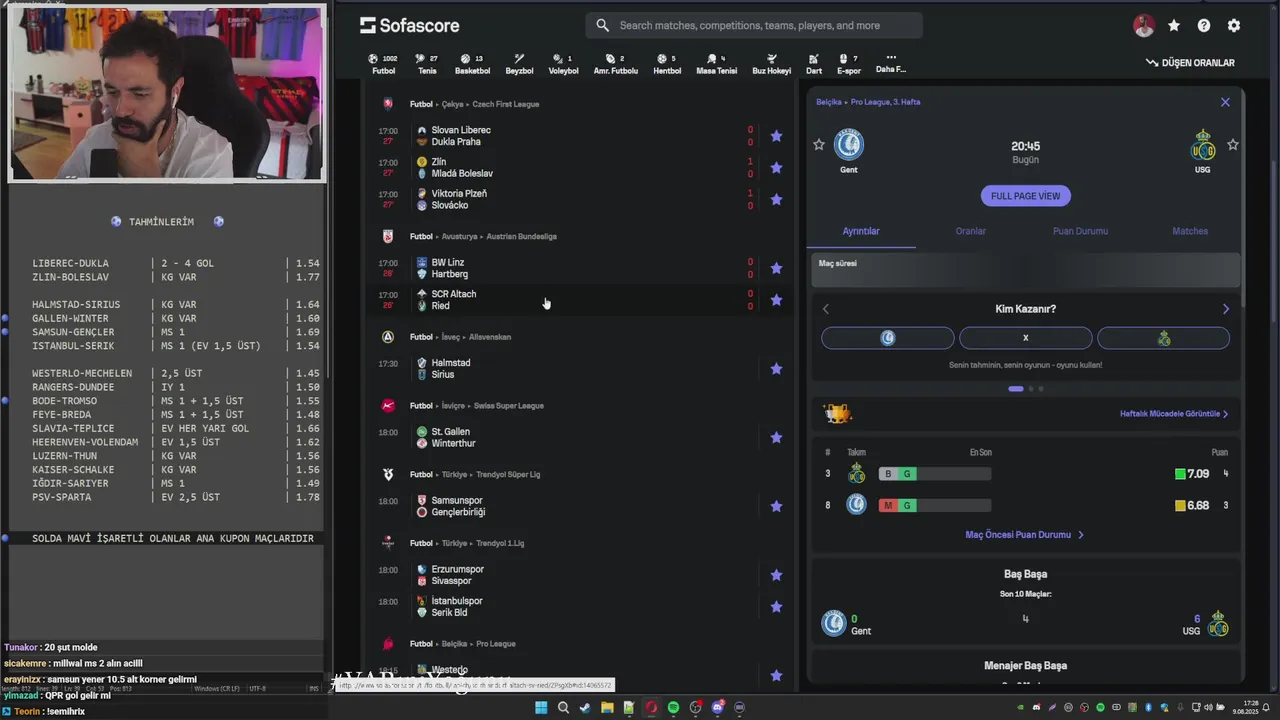Toggle favorite star for SCR Altach match
The width and height of the screenshot is (1280, 720).
coord(776,300)
